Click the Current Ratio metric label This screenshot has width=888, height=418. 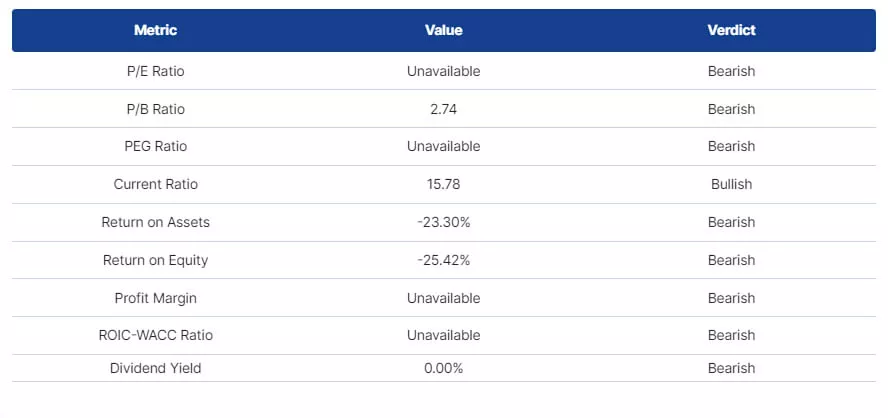tap(155, 184)
